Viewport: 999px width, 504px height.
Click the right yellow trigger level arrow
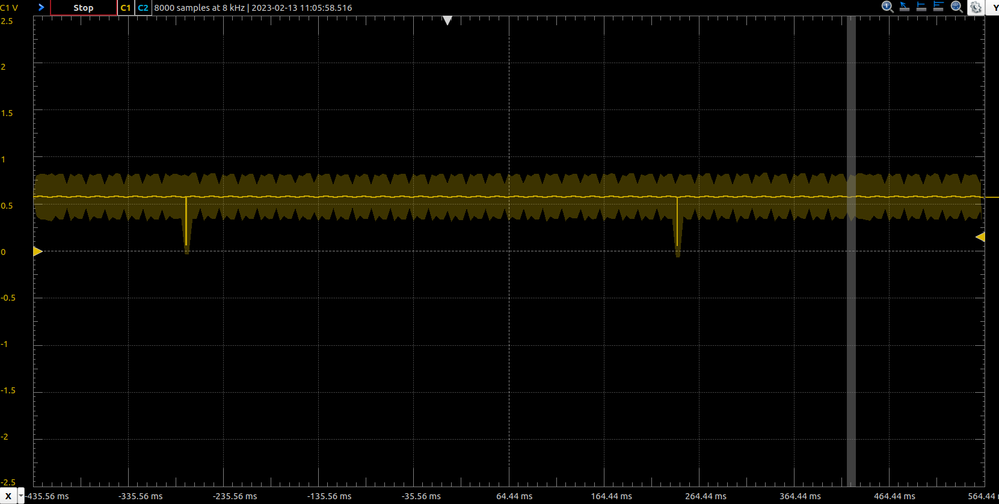tap(981, 237)
